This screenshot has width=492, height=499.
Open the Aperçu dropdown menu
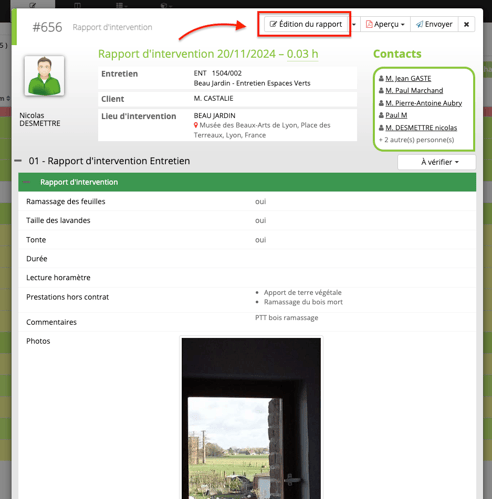pos(385,24)
